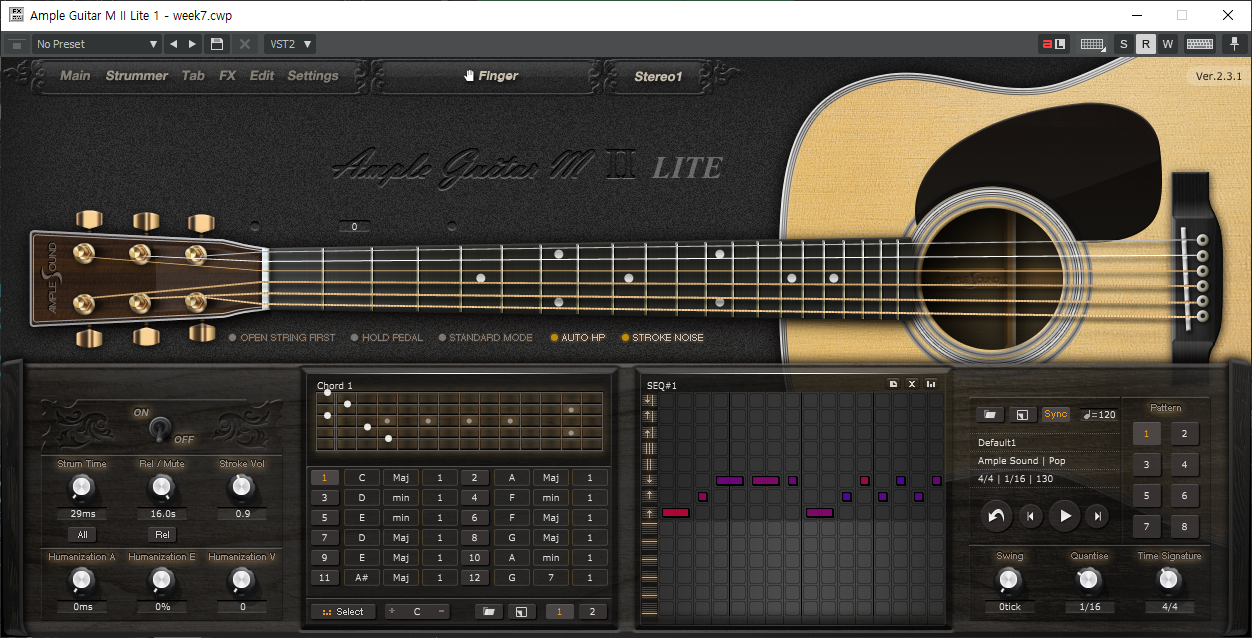The image size is (1252, 638).
Task: Disable the Auto HP option
Action: coord(577,338)
